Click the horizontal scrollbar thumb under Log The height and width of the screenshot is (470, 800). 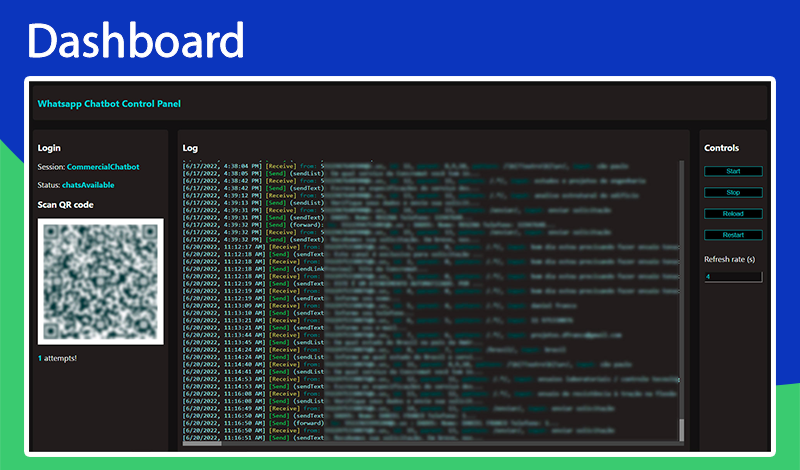[202, 443]
